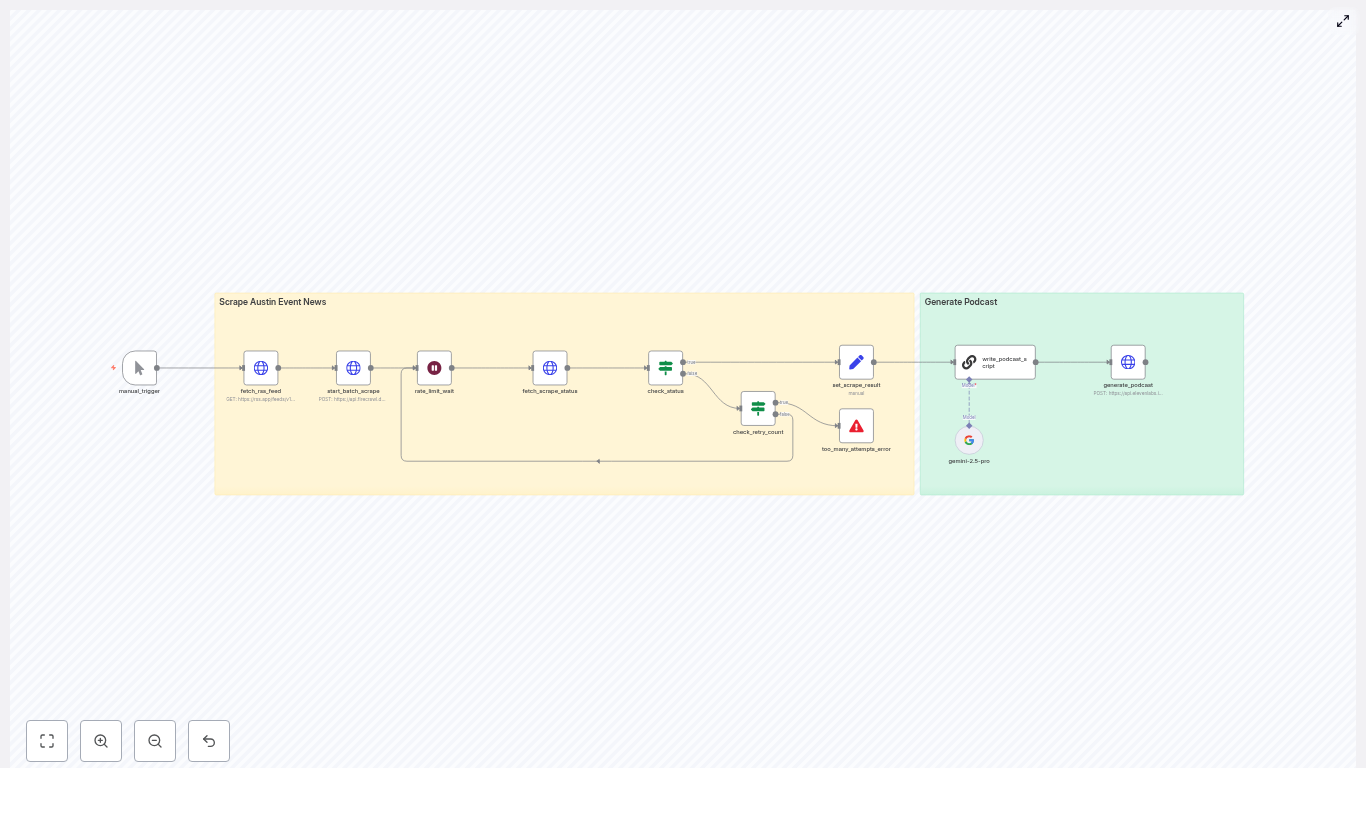1366x814 pixels.
Task: Open the start_batch_scrape node
Action: (x=353, y=368)
